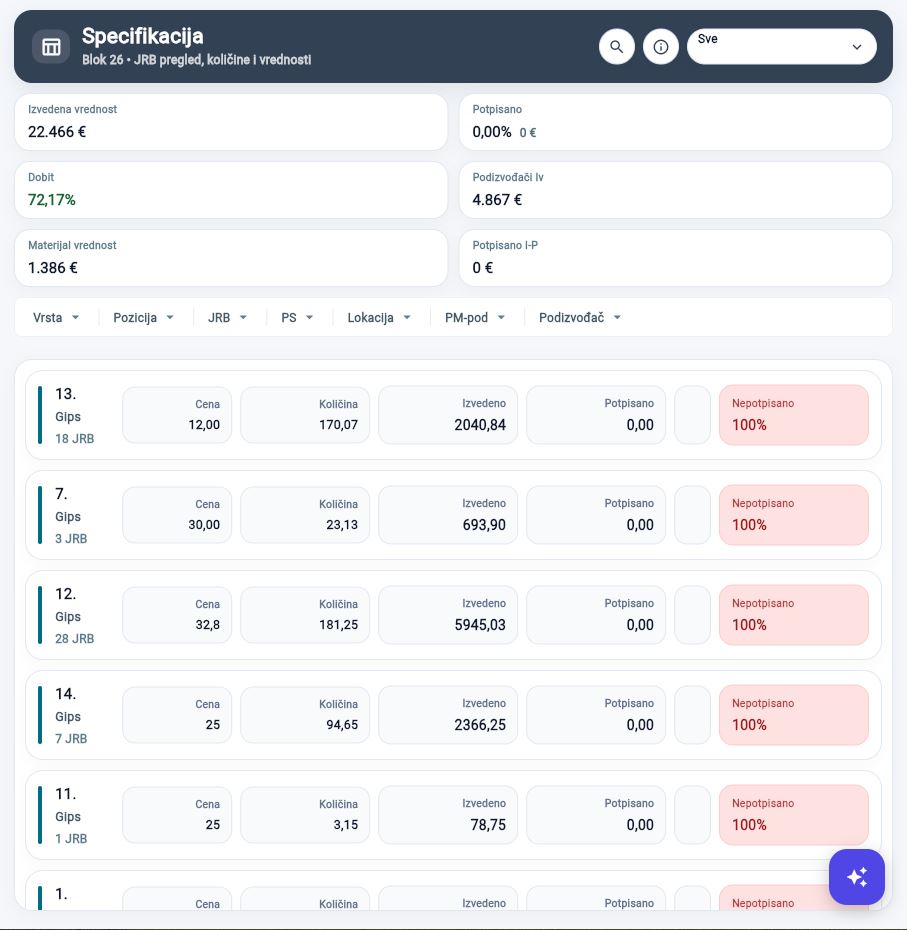This screenshot has width=907, height=930.
Task: Select the Podizvođači Iv card
Action: pyautogui.click(x=676, y=190)
